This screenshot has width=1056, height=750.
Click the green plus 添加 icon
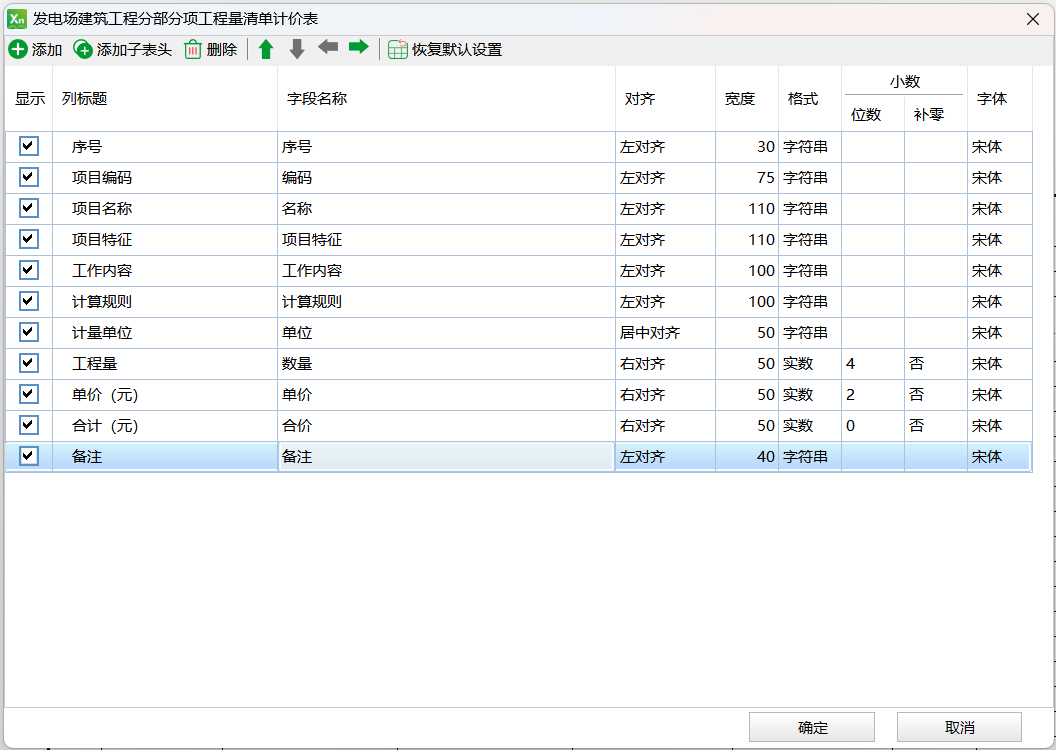[18, 49]
